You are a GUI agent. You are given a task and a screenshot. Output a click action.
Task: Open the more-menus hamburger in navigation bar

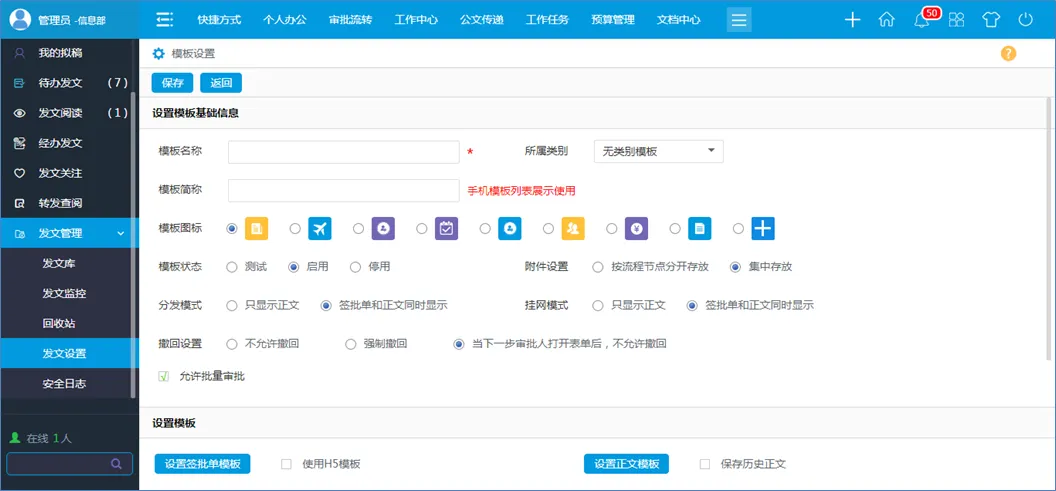click(x=739, y=19)
